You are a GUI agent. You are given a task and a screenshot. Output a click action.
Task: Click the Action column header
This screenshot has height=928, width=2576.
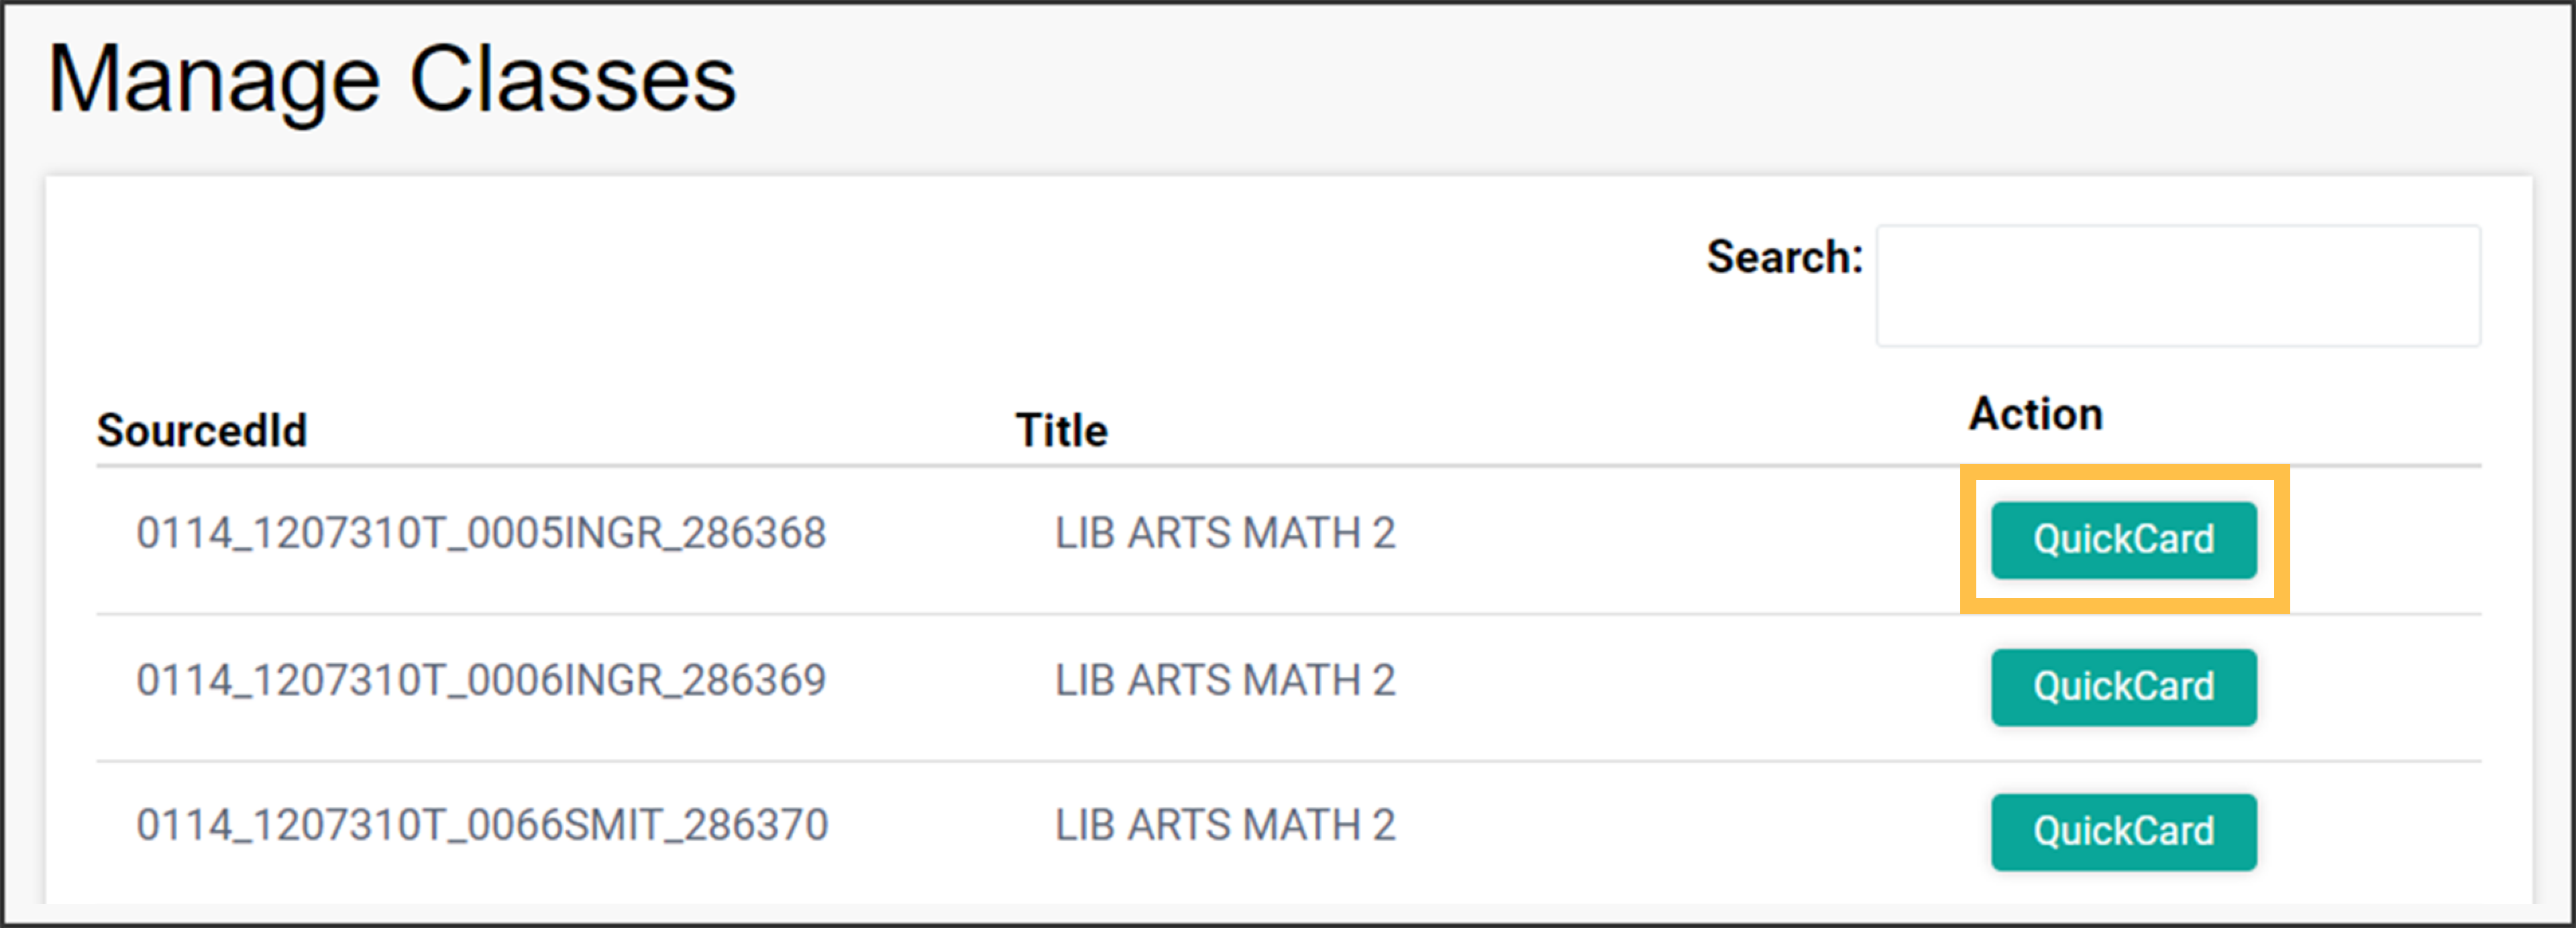point(2035,413)
